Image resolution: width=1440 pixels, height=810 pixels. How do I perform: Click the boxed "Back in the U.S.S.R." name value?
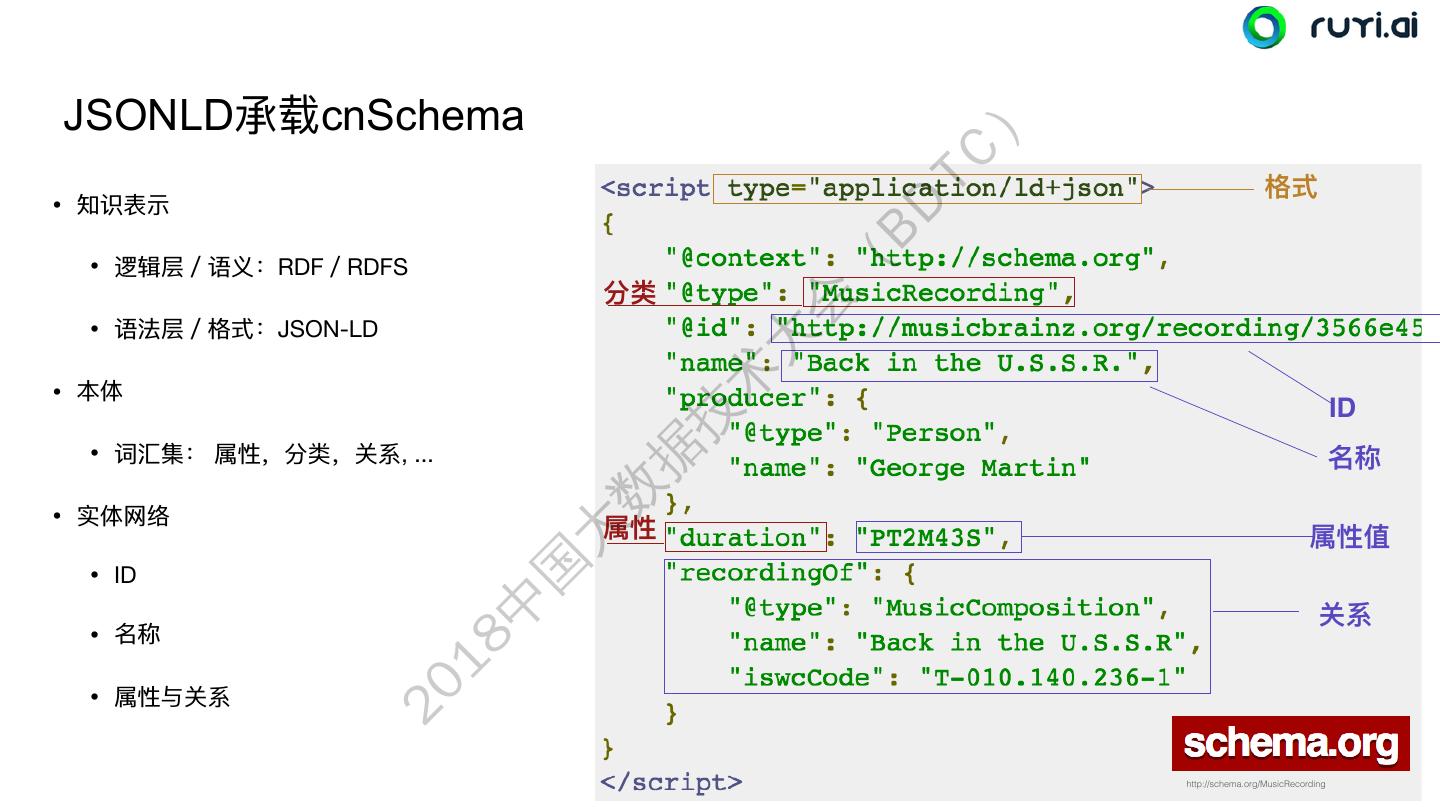968,363
